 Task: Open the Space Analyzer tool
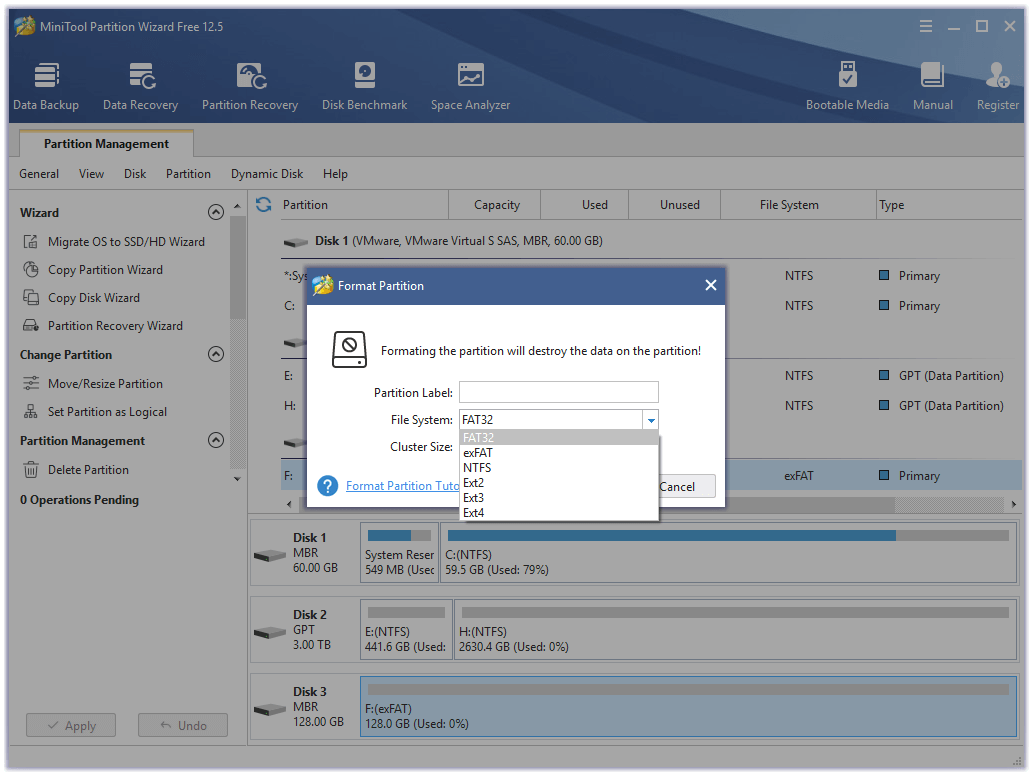470,86
